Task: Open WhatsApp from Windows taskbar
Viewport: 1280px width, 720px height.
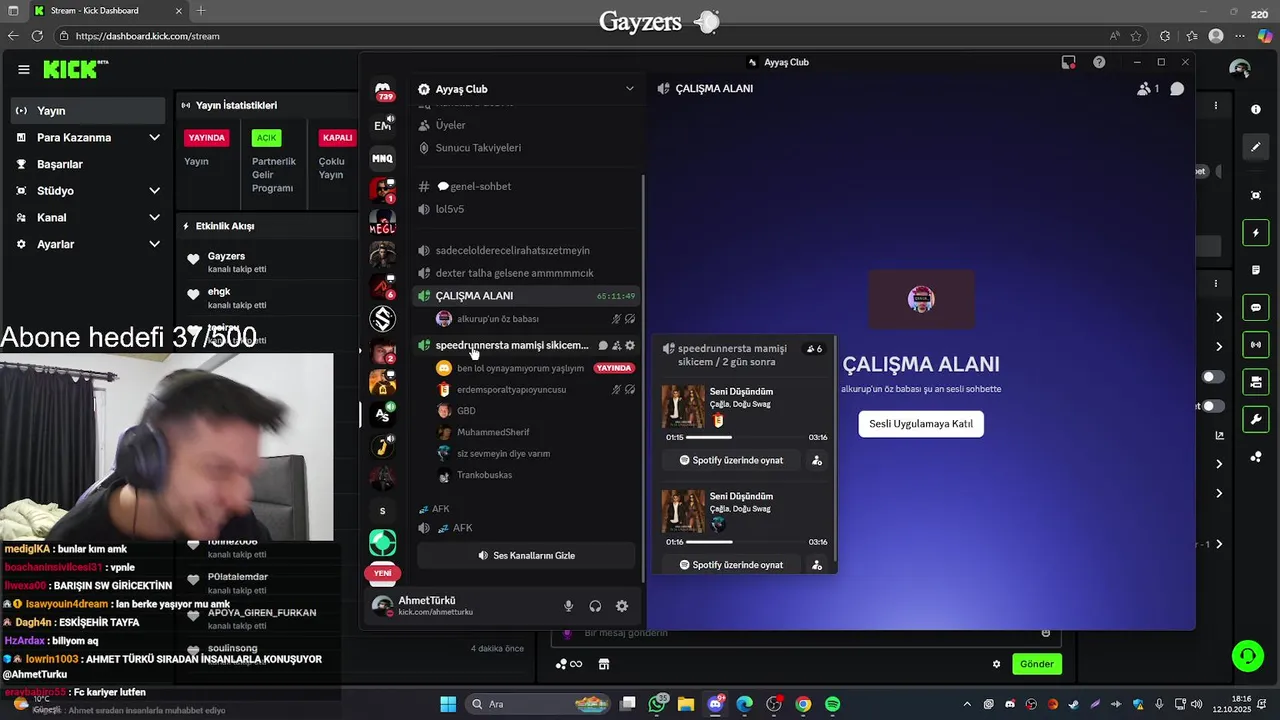Action: tap(658, 704)
